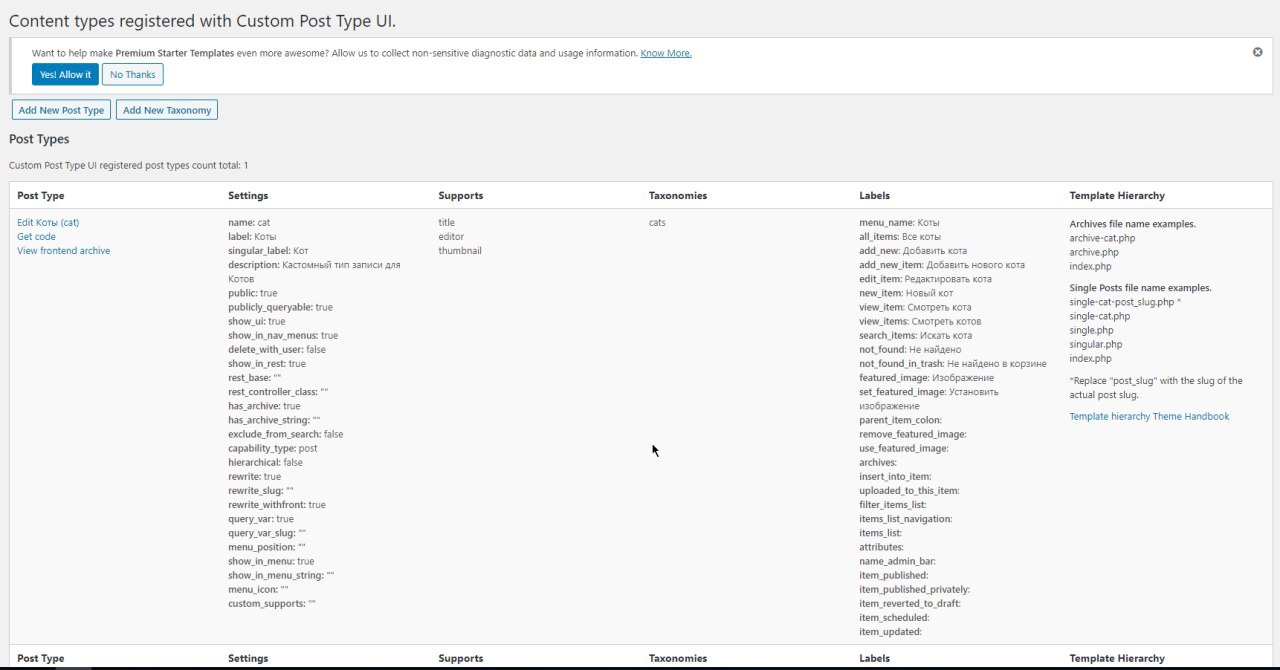
Task: Click the Add New Taxonomy button
Action: pos(167,110)
